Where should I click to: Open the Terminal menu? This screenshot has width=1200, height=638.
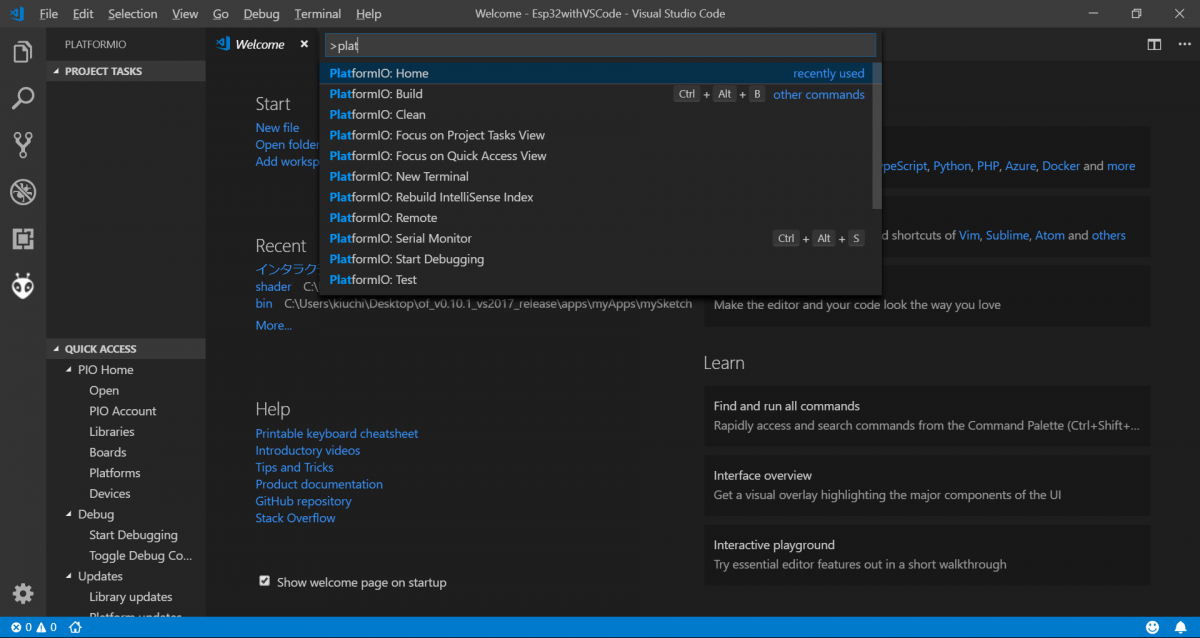[318, 14]
